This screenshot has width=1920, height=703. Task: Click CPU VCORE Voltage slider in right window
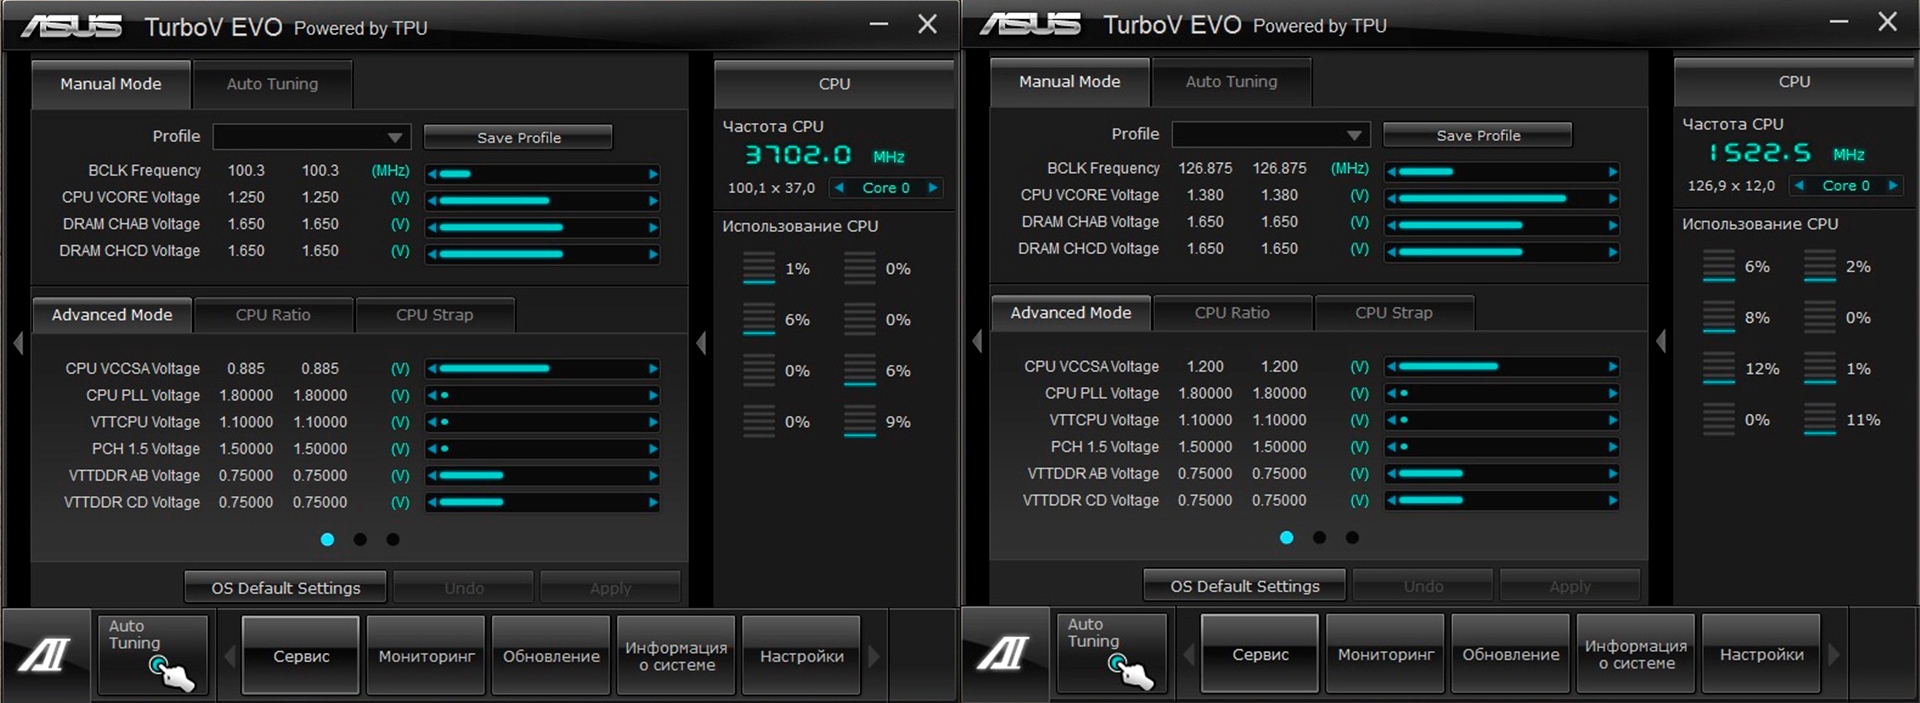coord(1502,198)
